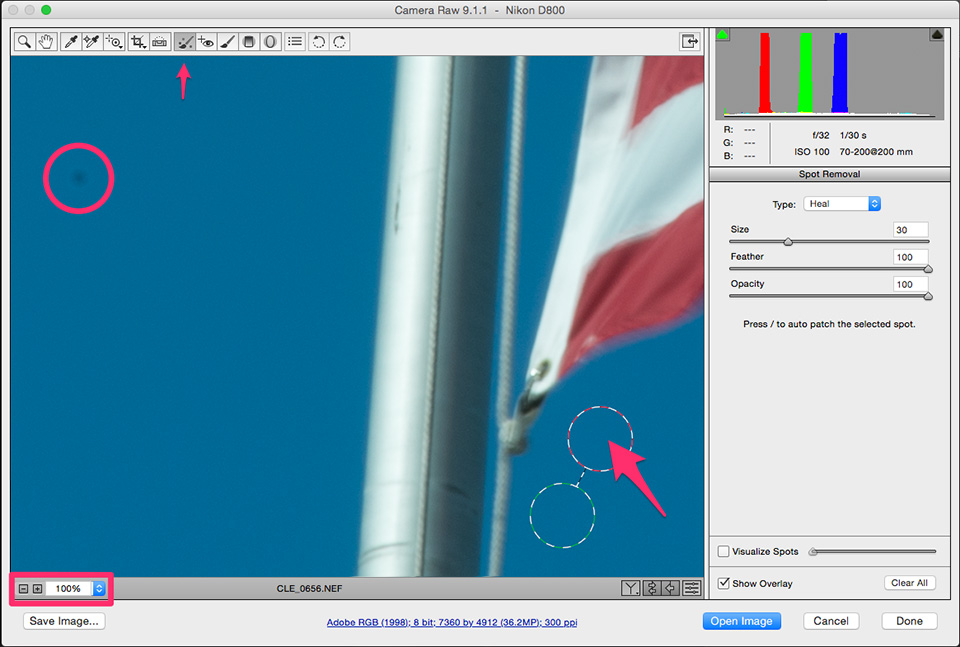Select the Targeted Adjustment tool
960x647 pixels.
(x=114, y=42)
